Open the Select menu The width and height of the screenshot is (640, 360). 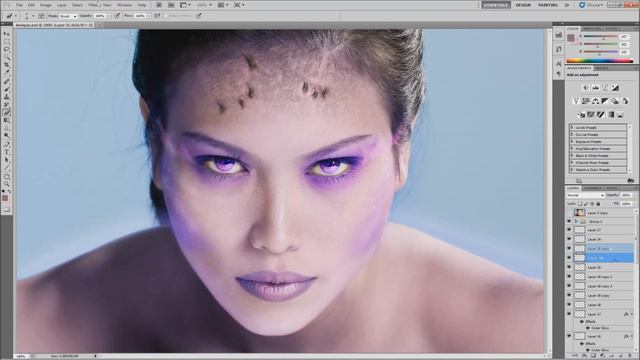(x=77, y=5)
